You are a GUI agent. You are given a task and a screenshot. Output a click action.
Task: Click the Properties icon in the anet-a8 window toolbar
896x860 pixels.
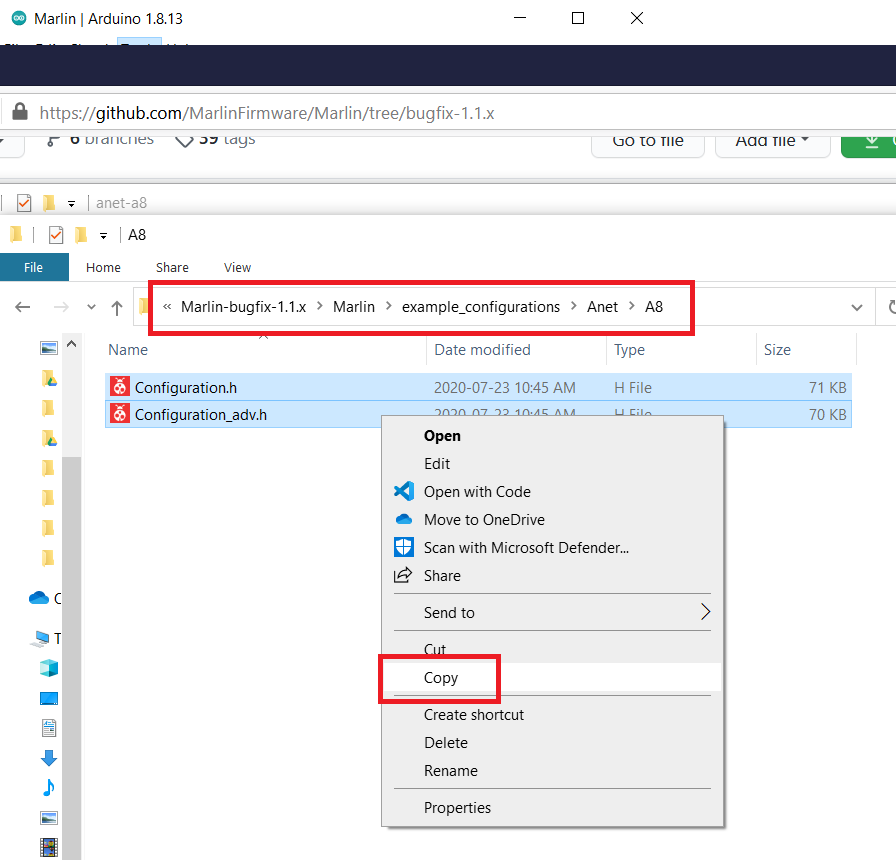pyautogui.click(x=24, y=203)
